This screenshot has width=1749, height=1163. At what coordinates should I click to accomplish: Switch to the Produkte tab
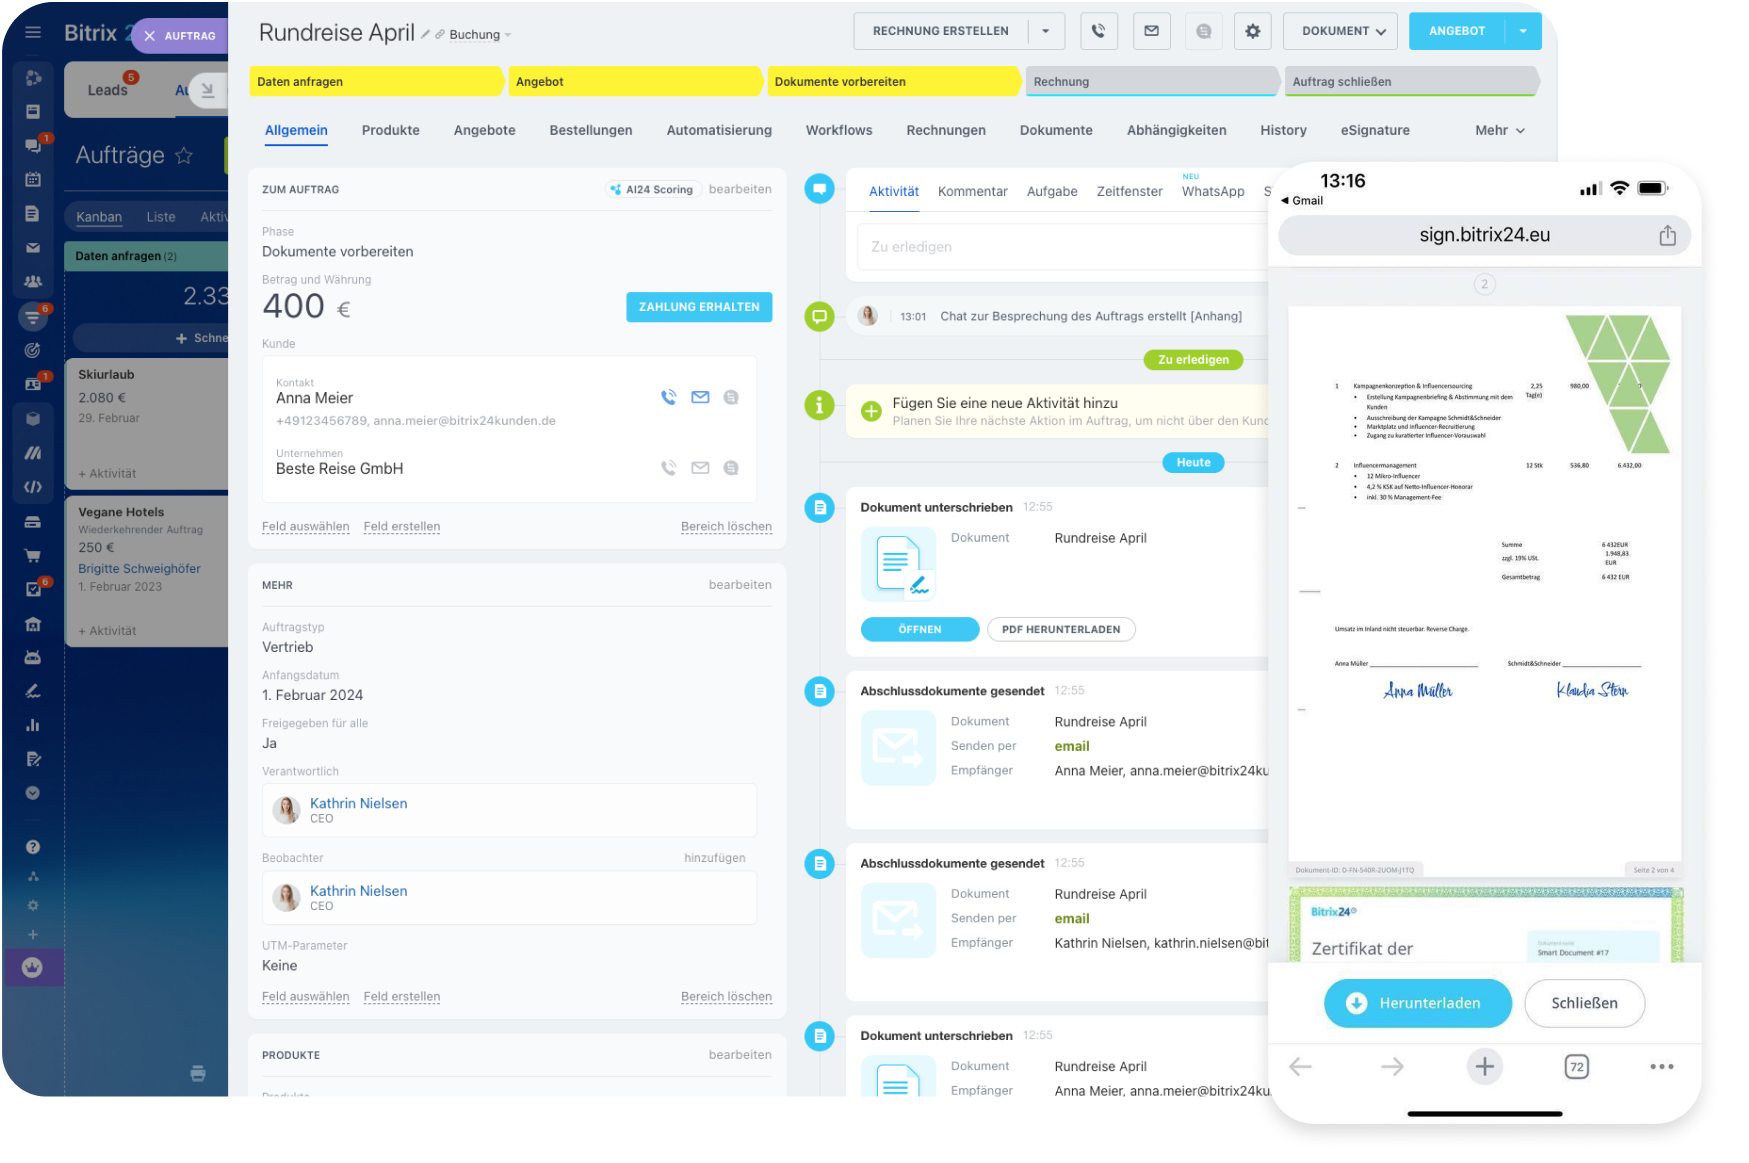(x=390, y=130)
